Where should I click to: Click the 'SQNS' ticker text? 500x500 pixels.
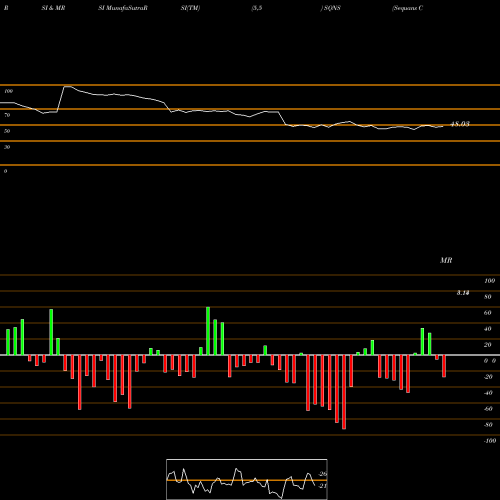(x=332, y=8)
